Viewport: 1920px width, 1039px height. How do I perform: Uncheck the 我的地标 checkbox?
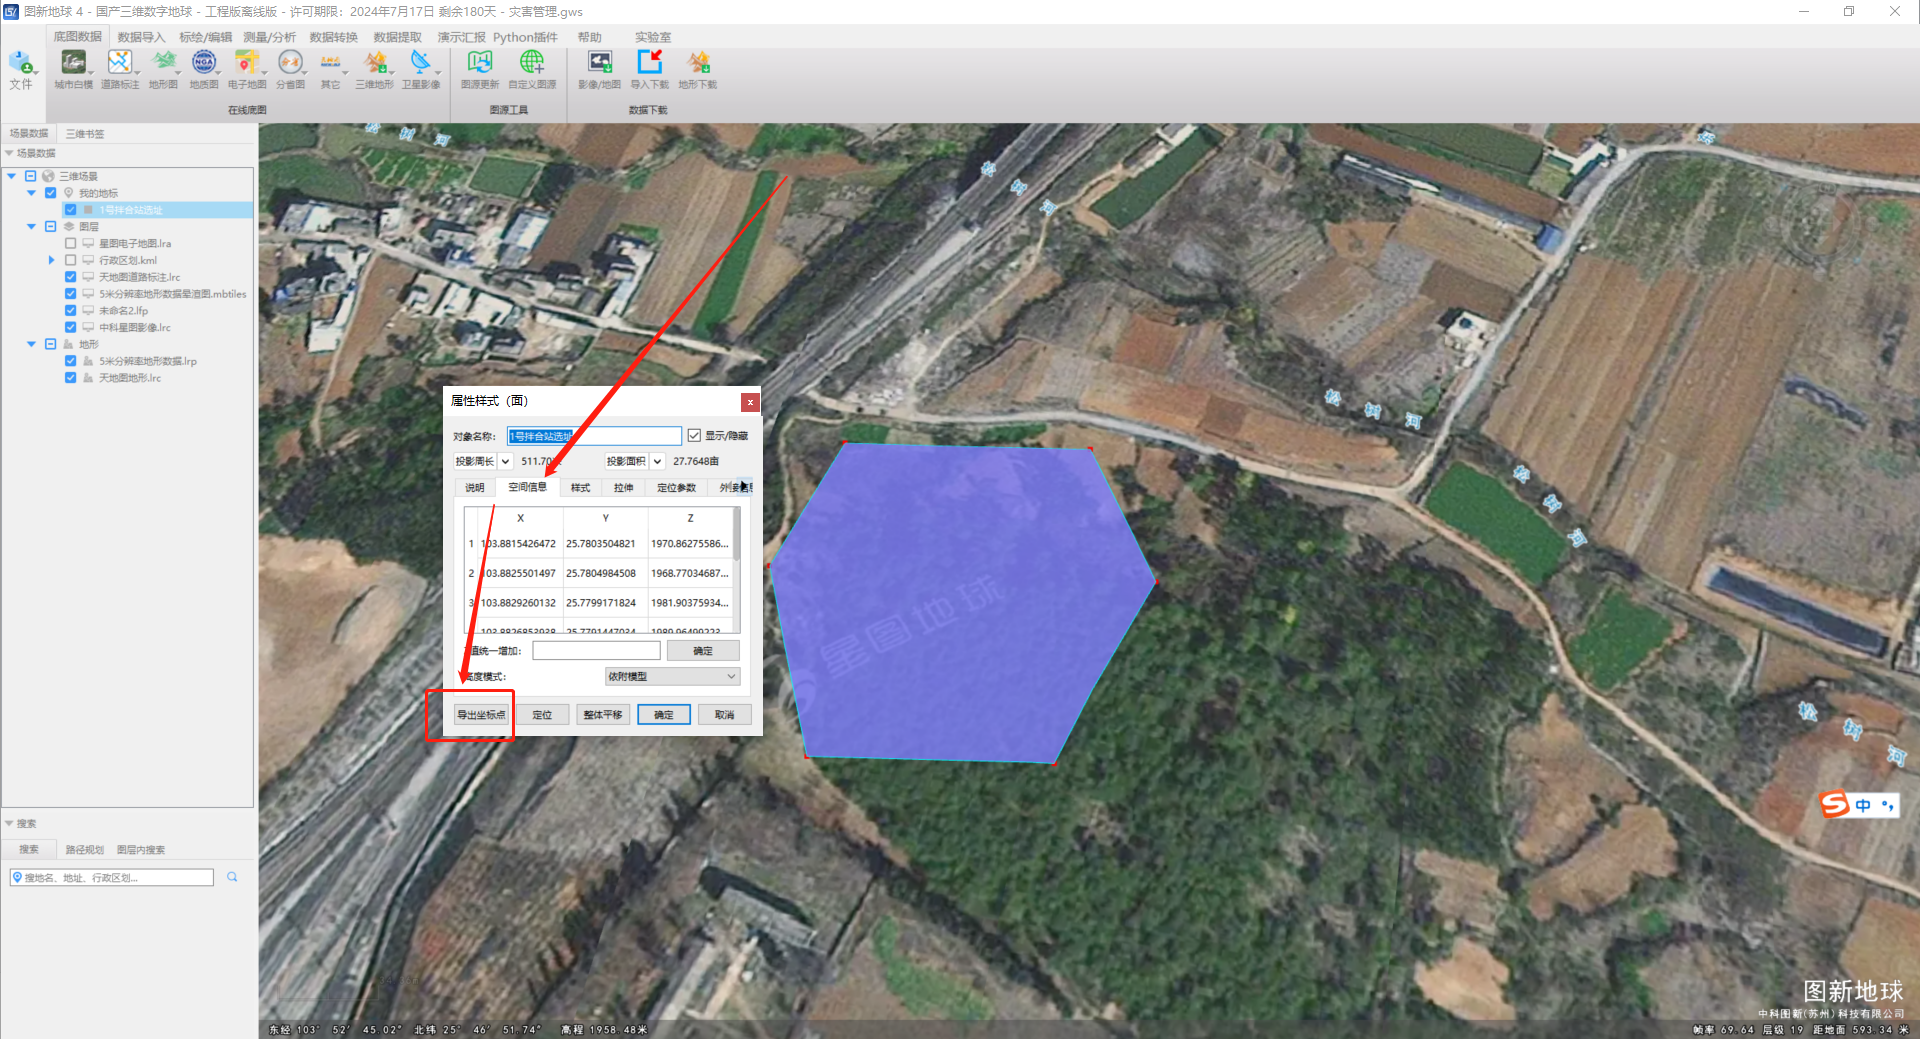[x=50, y=193]
